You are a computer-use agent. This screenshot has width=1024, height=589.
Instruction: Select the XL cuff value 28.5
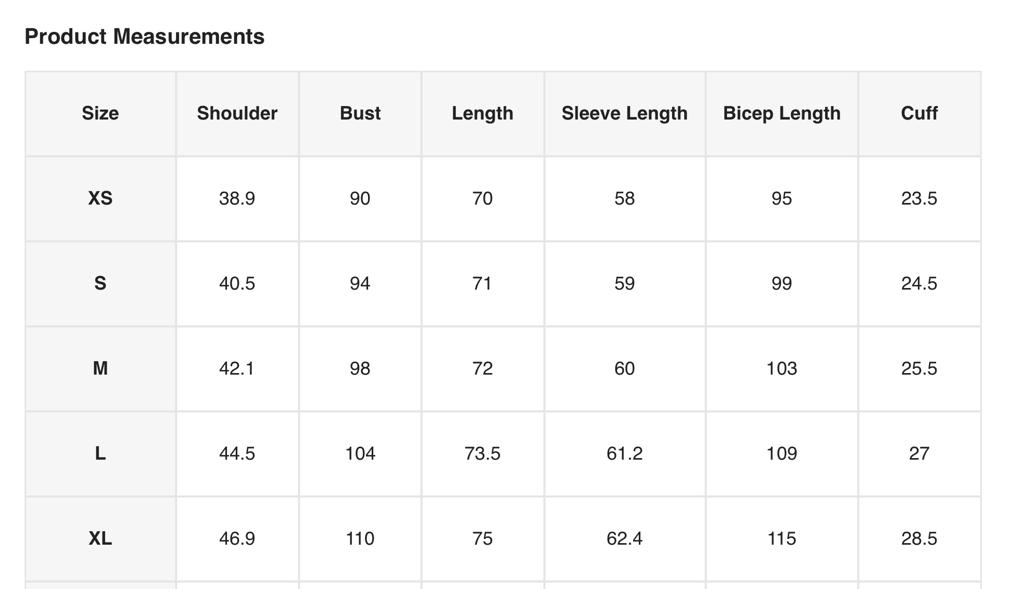click(919, 538)
